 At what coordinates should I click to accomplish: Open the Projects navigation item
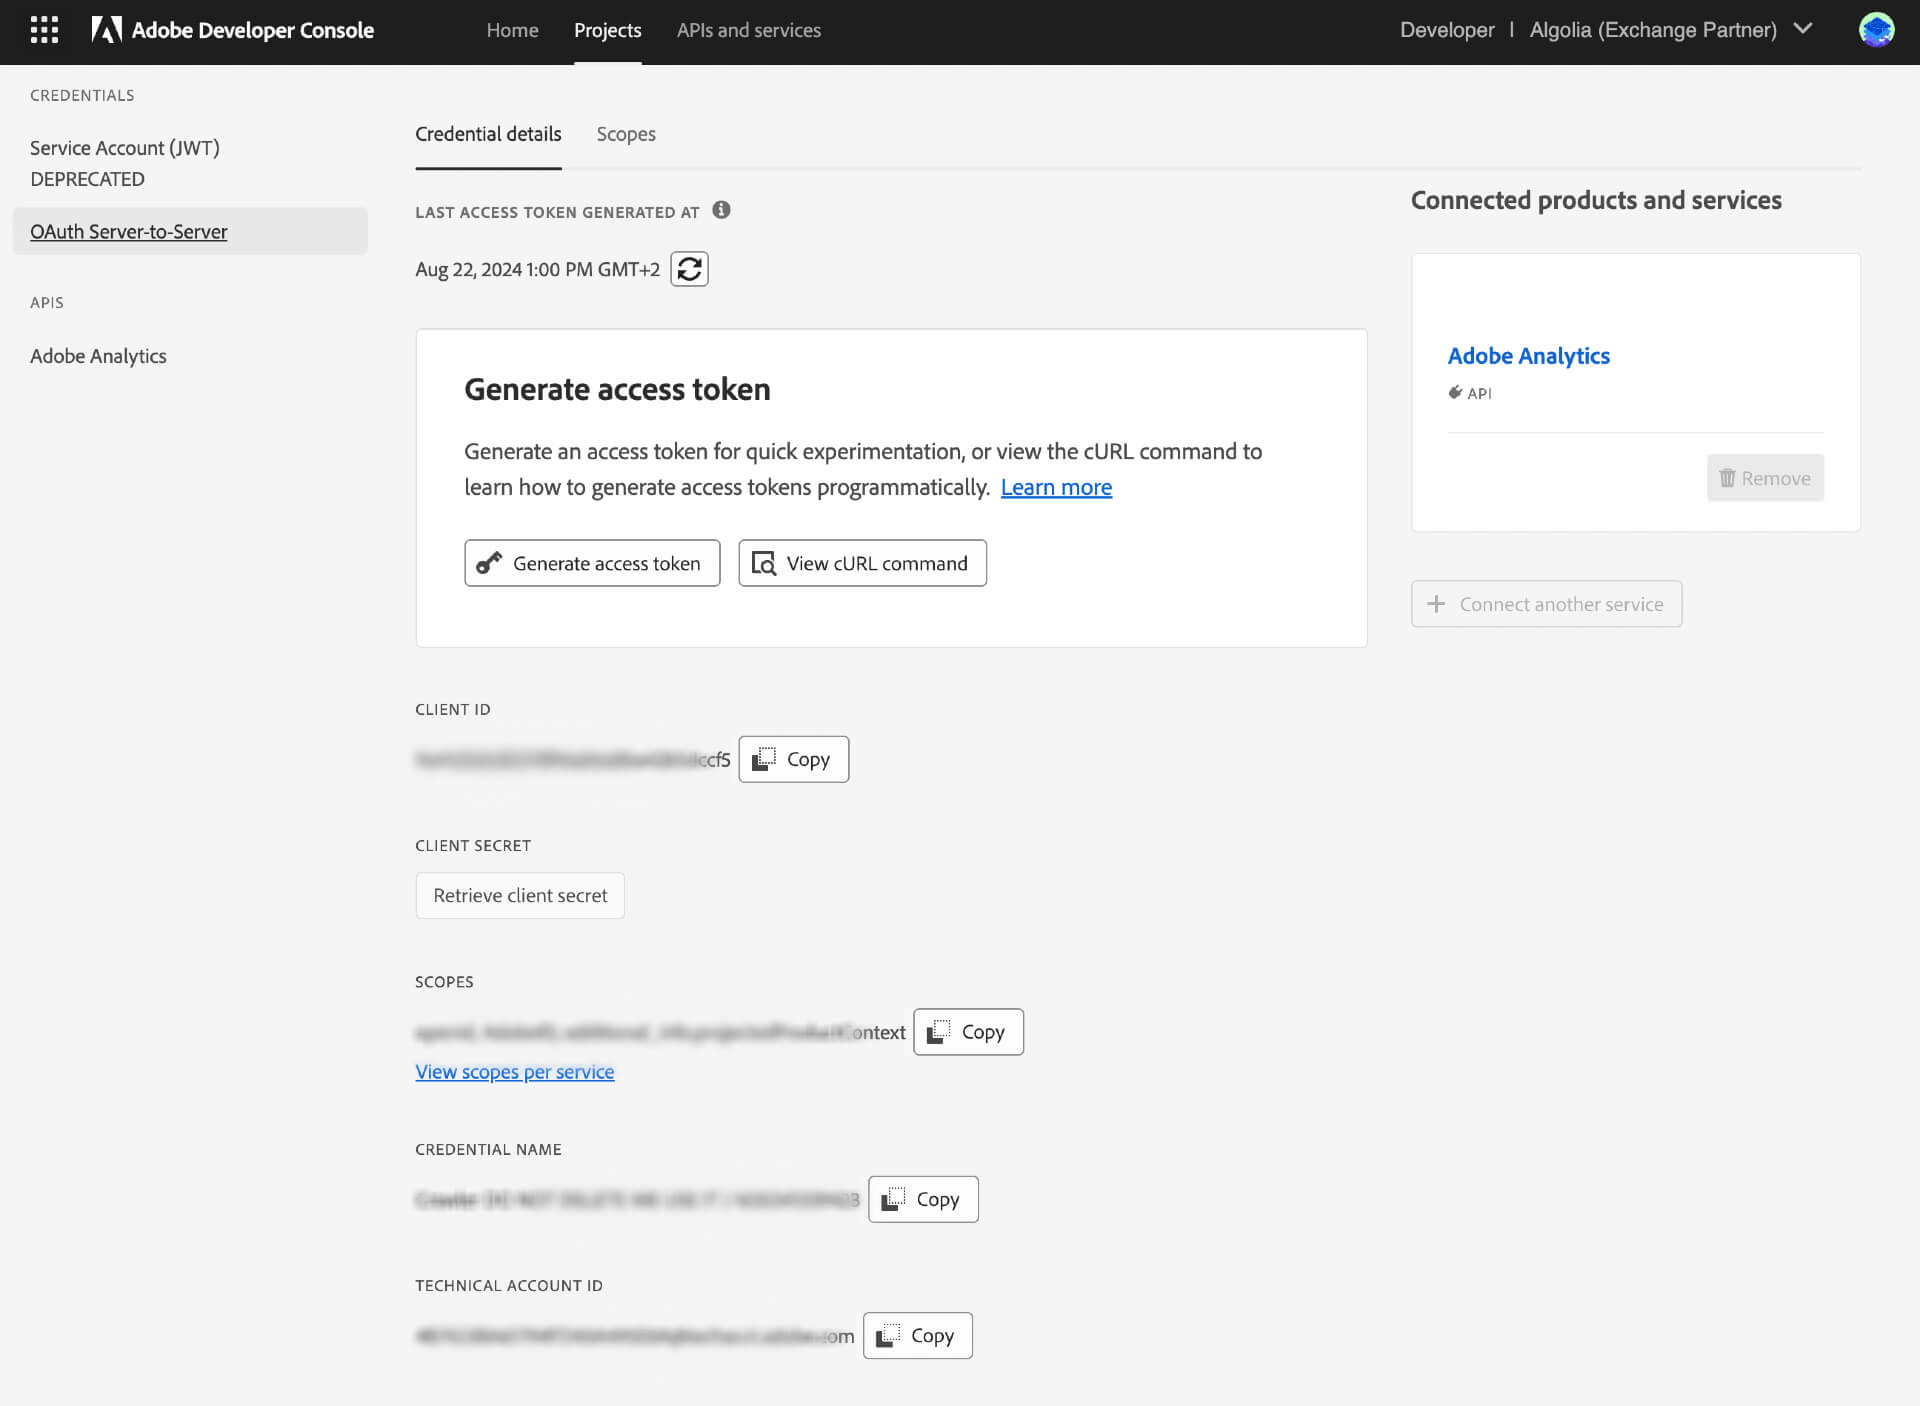[x=607, y=30]
